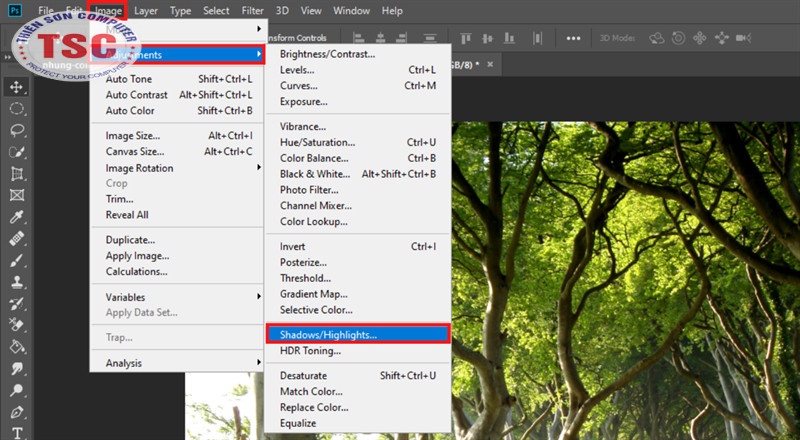
Task: Select the Move tool
Action: point(17,87)
